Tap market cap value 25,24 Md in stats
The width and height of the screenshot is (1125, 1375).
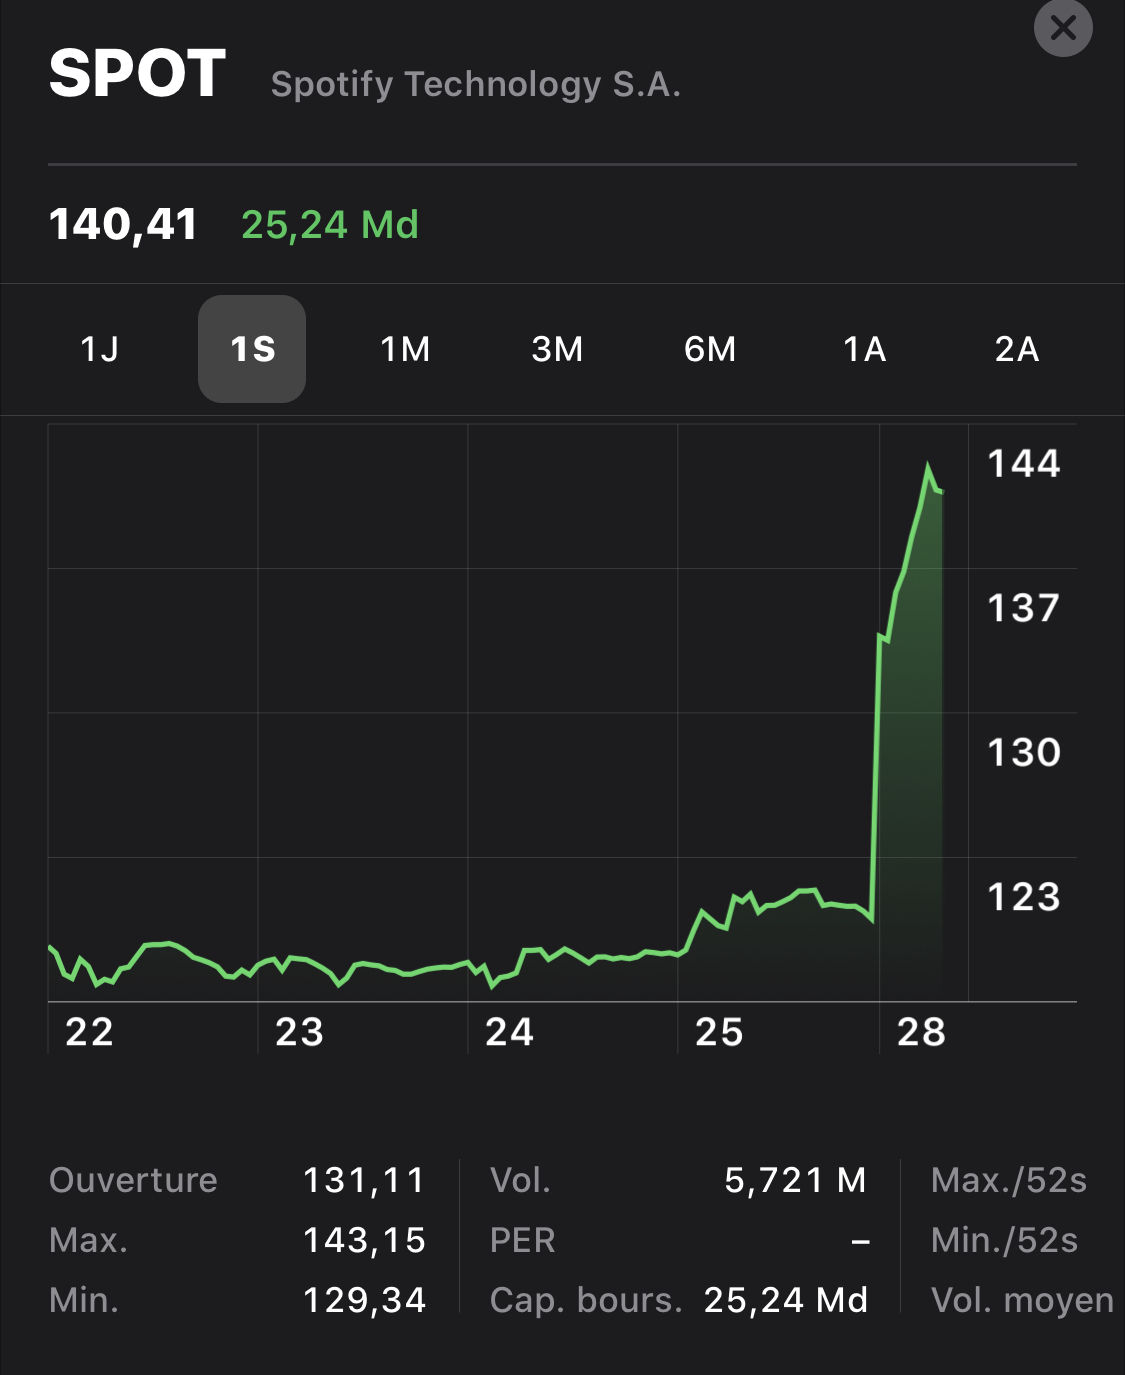pos(786,1300)
